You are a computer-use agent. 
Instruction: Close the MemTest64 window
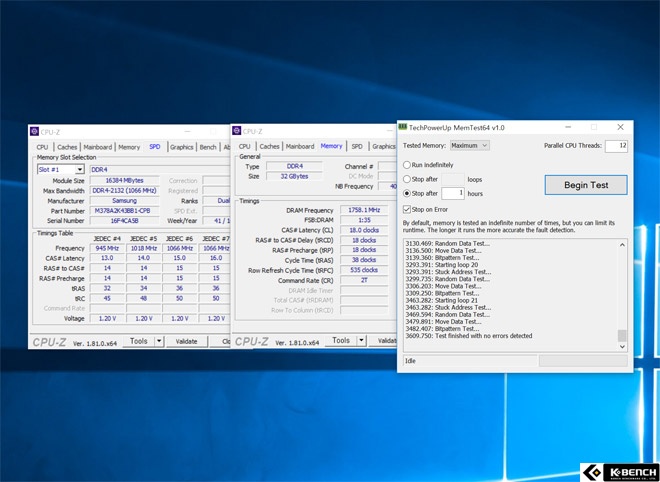coord(620,127)
